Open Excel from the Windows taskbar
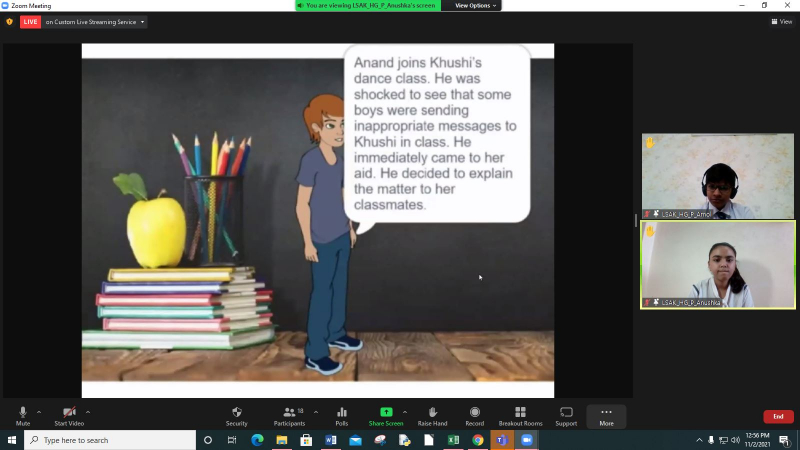The height and width of the screenshot is (450, 800). (453, 440)
